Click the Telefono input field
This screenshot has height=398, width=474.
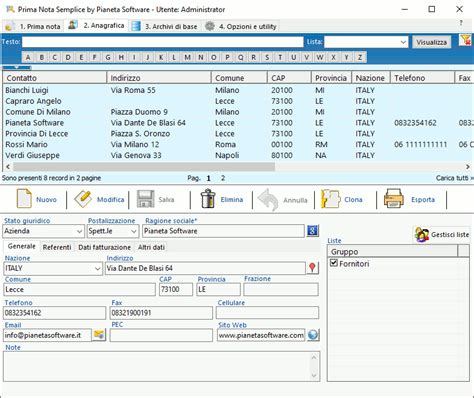pyautogui.click(x=55, y=313)
